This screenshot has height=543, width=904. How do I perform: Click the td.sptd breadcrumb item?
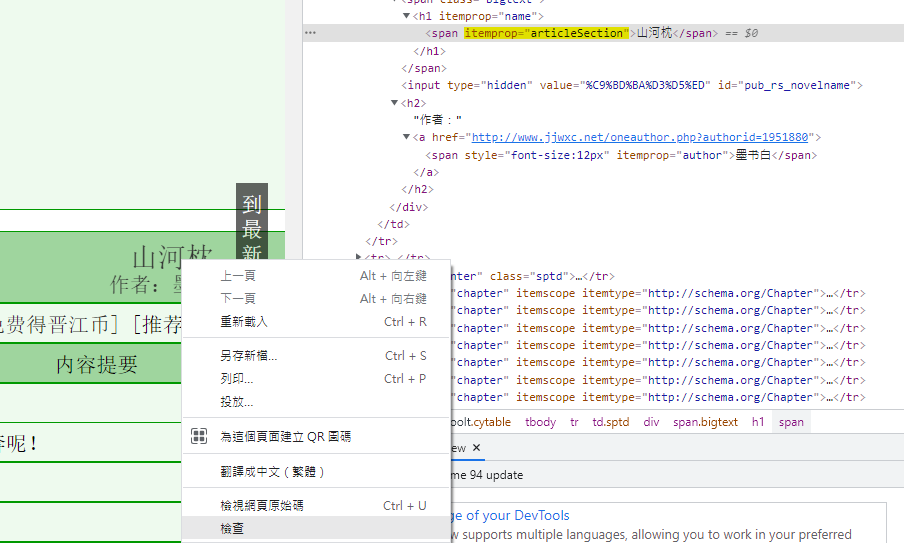tap(611, 422)
